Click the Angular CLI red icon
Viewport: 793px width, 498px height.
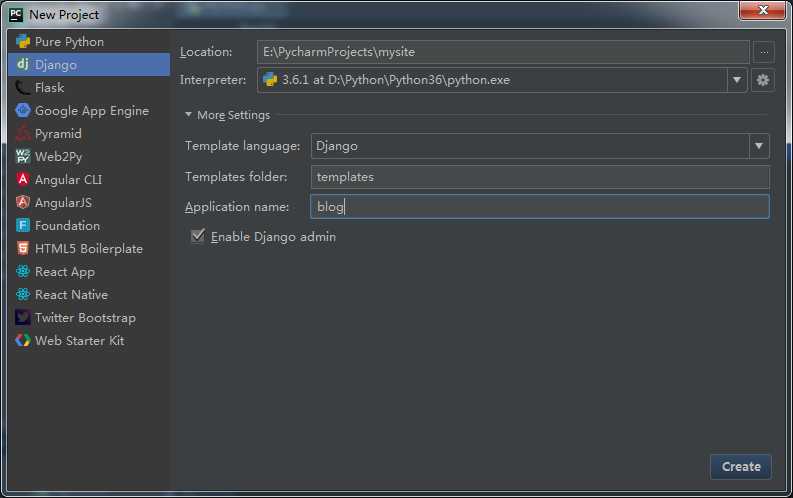click(x=23, y=179)
